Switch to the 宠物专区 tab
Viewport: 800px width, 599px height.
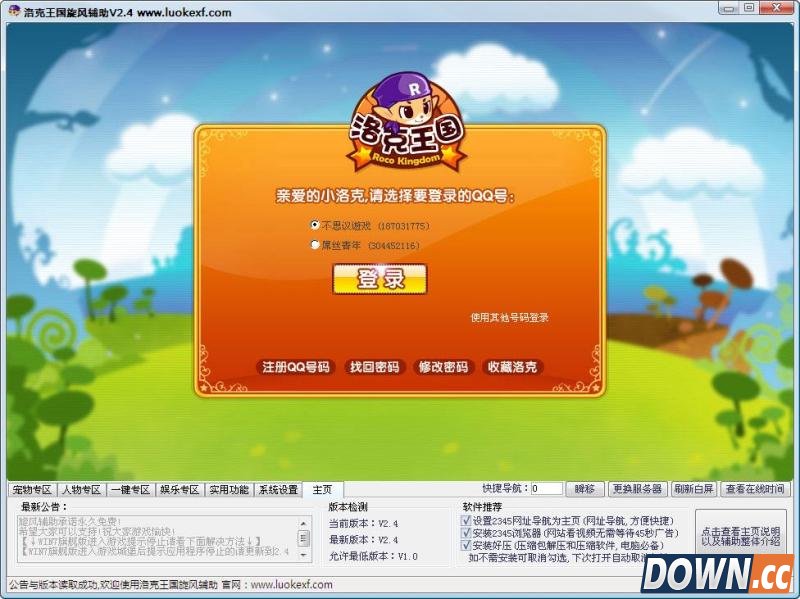click(32, 490)
